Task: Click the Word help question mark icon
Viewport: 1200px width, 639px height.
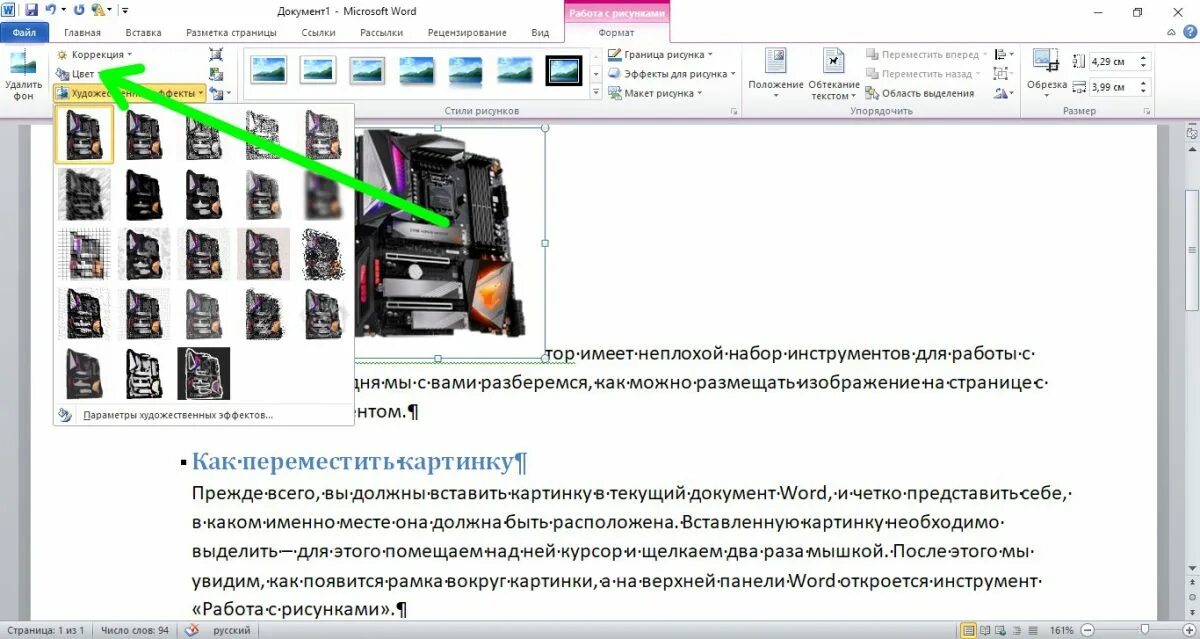Action: (1190, 32)
